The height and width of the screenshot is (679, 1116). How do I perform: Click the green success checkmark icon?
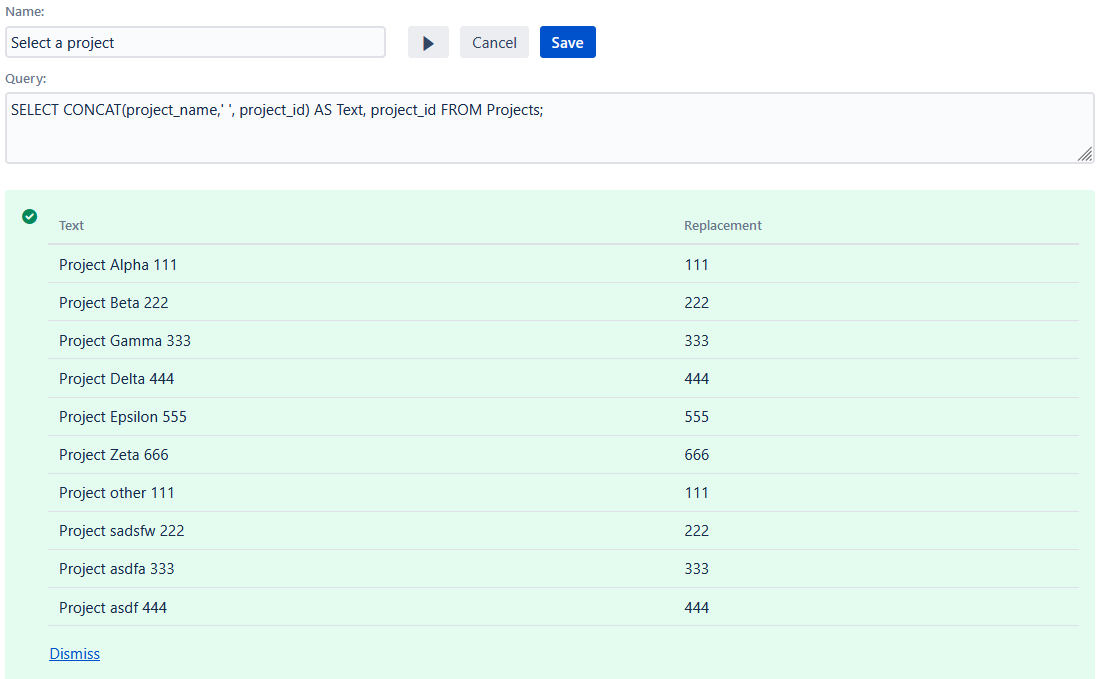click(x=30, y=216)
